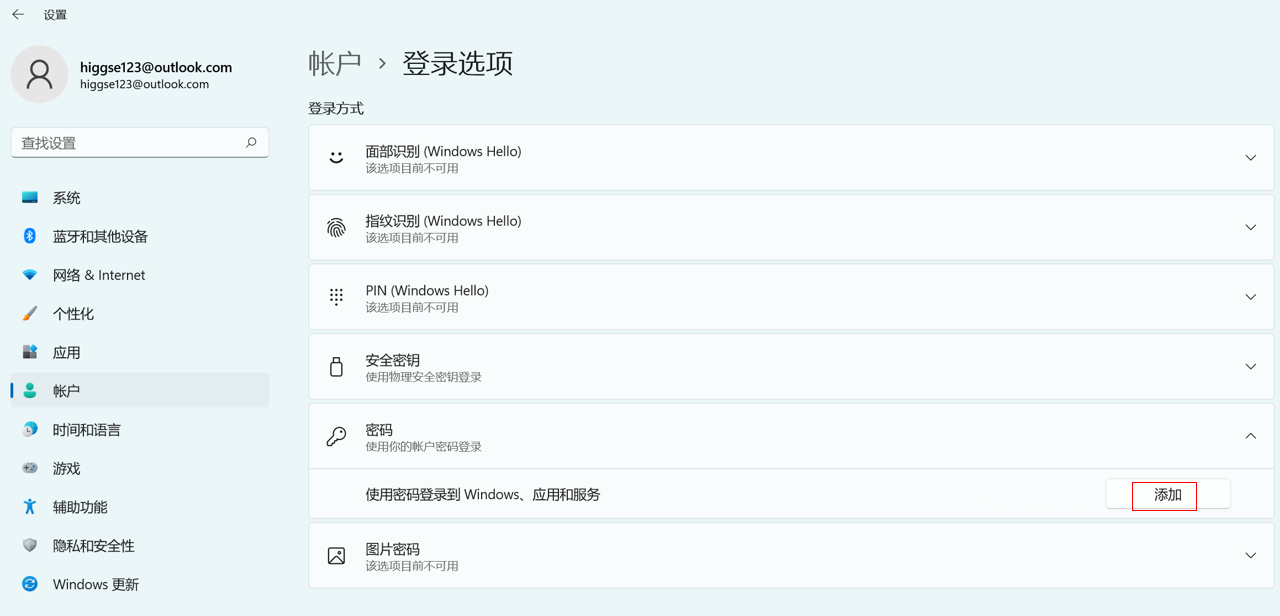
Task: Click the Windows 更新 sync icon
Action: point(30,584)
